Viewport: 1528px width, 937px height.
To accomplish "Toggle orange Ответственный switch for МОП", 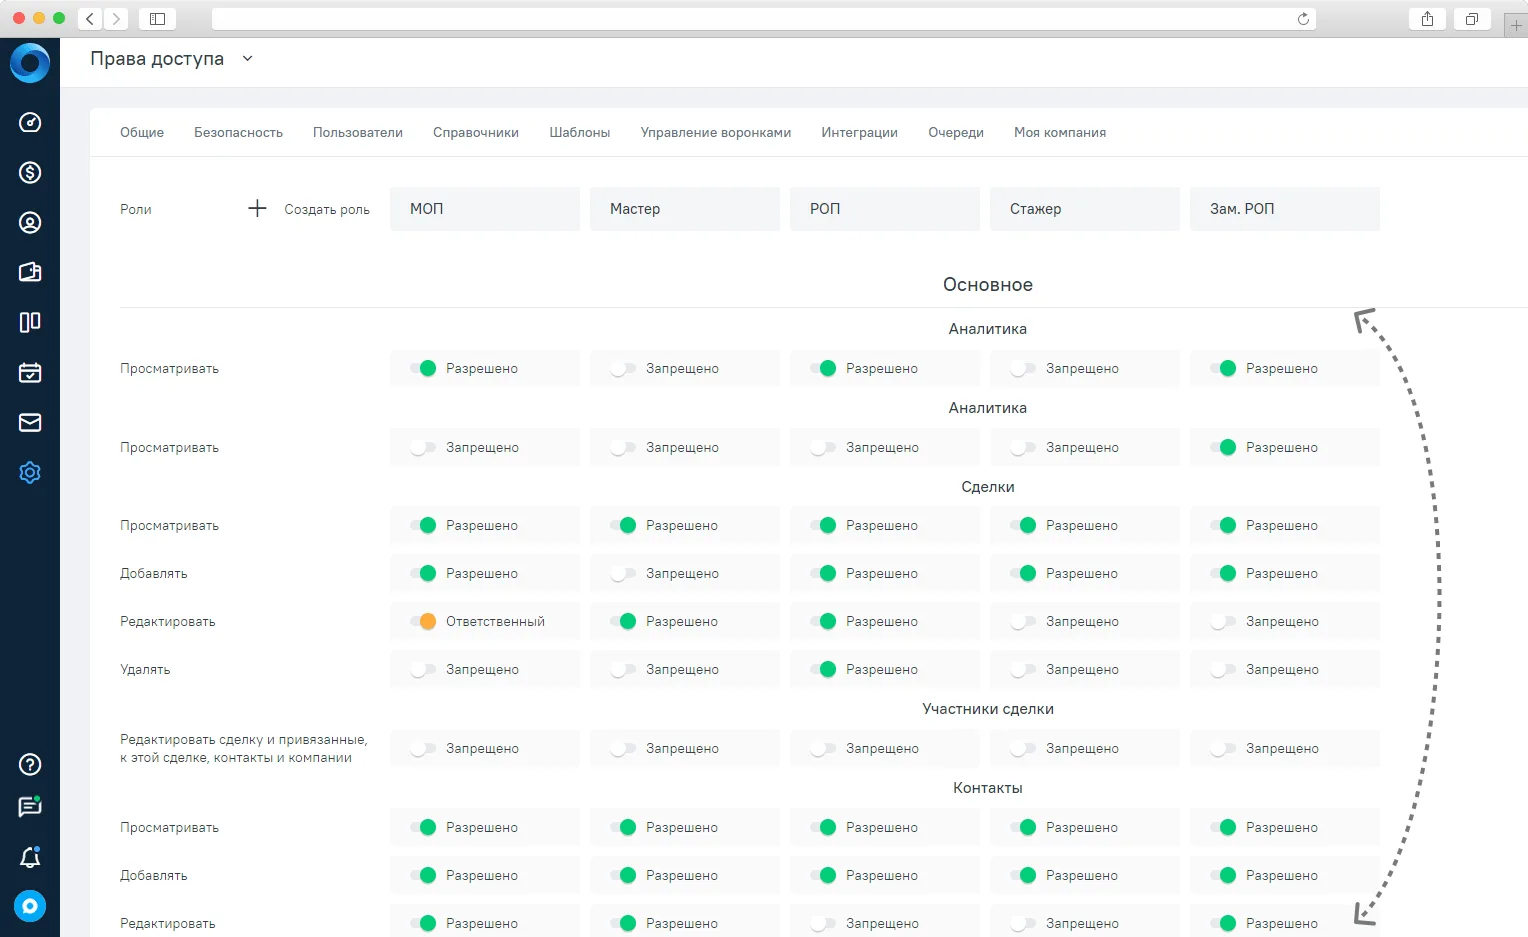I will click(x=423, y=621).
